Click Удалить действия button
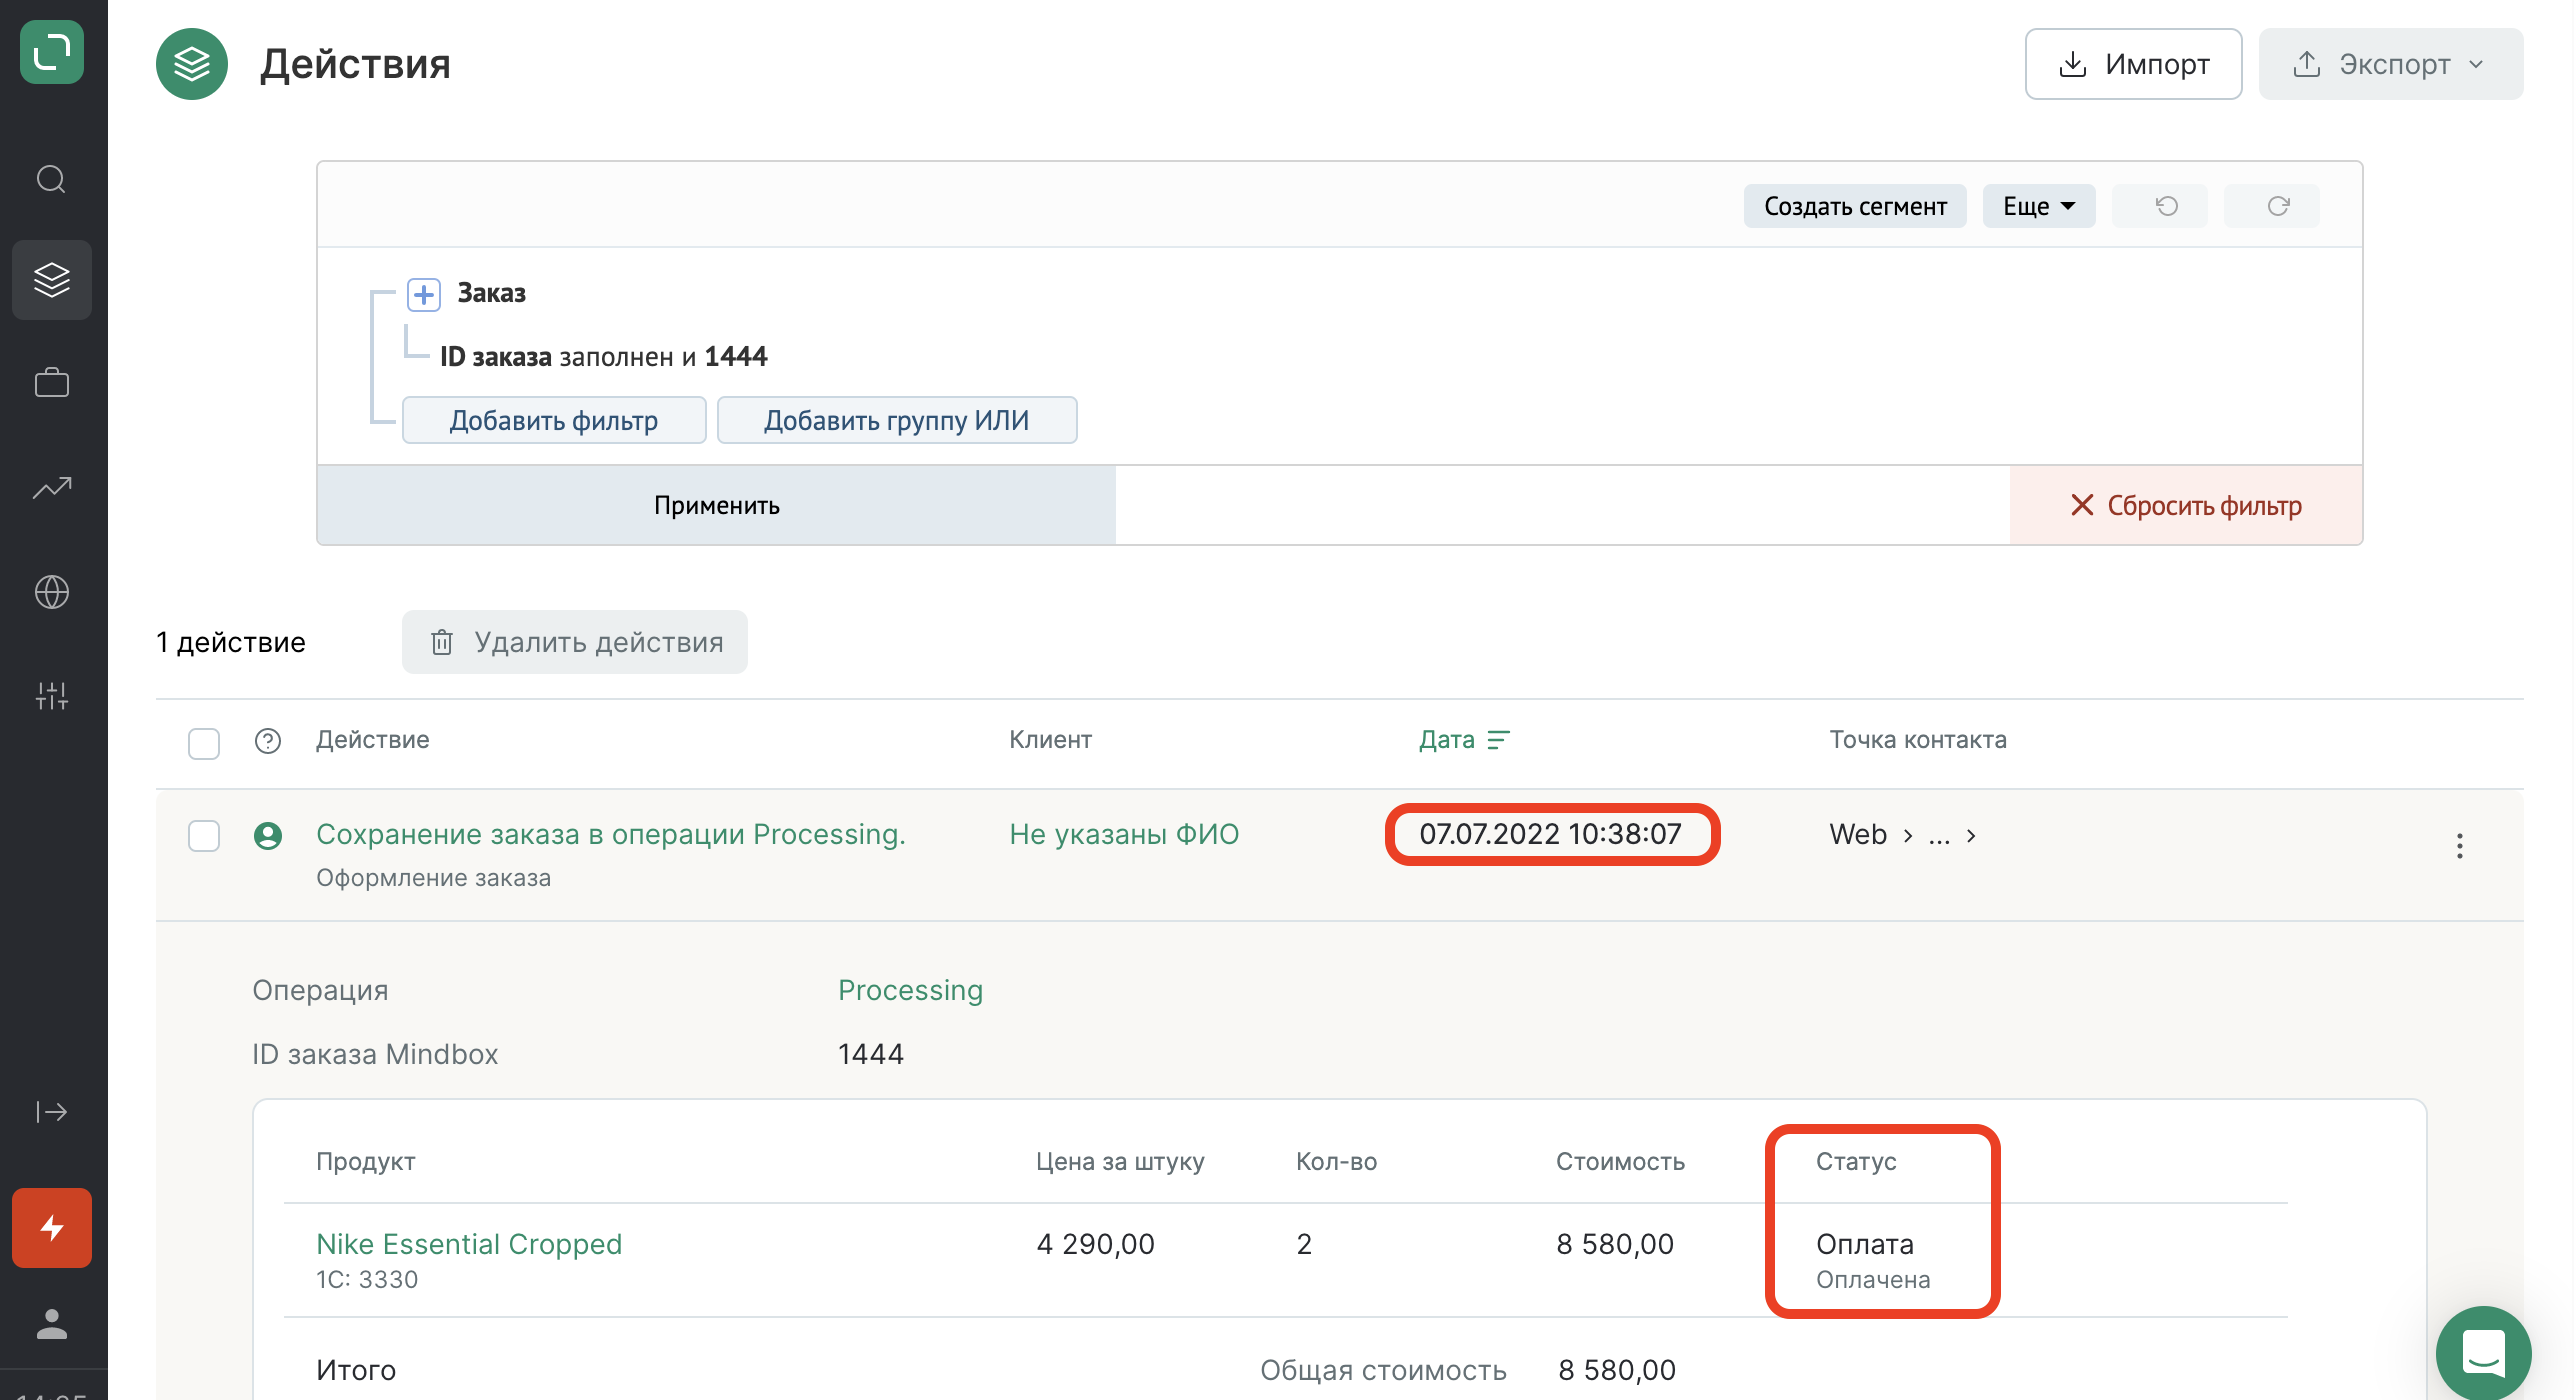 point(575,642)
